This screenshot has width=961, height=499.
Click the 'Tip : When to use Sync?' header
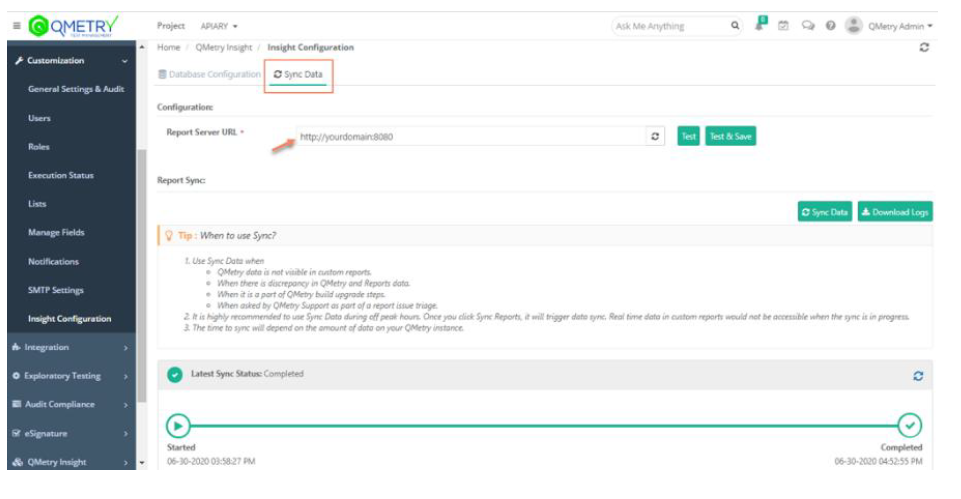click(227, 235)
